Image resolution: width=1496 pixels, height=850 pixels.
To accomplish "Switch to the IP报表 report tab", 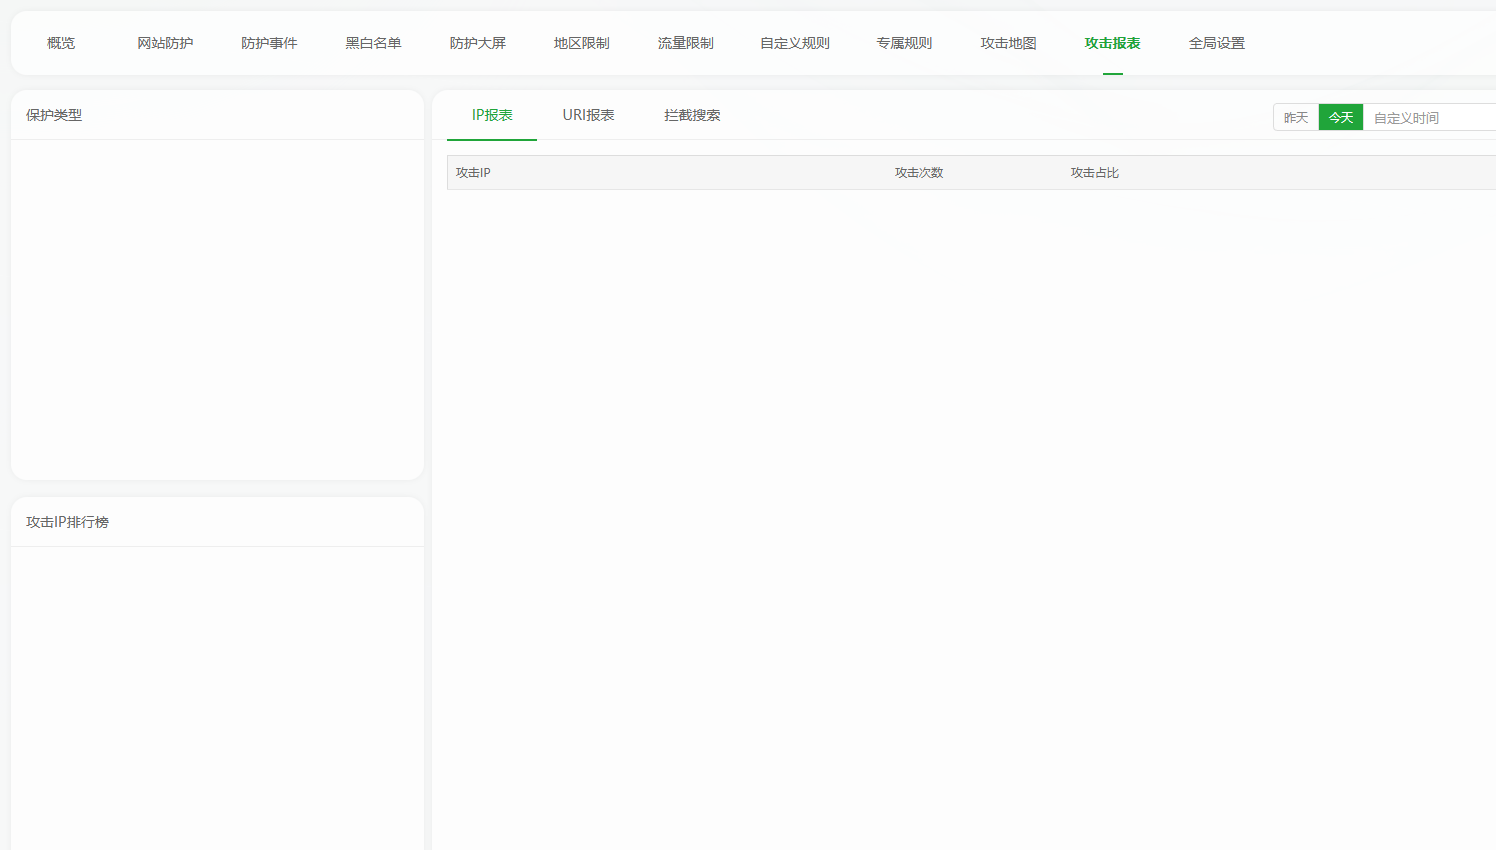I will click(491, 115).
